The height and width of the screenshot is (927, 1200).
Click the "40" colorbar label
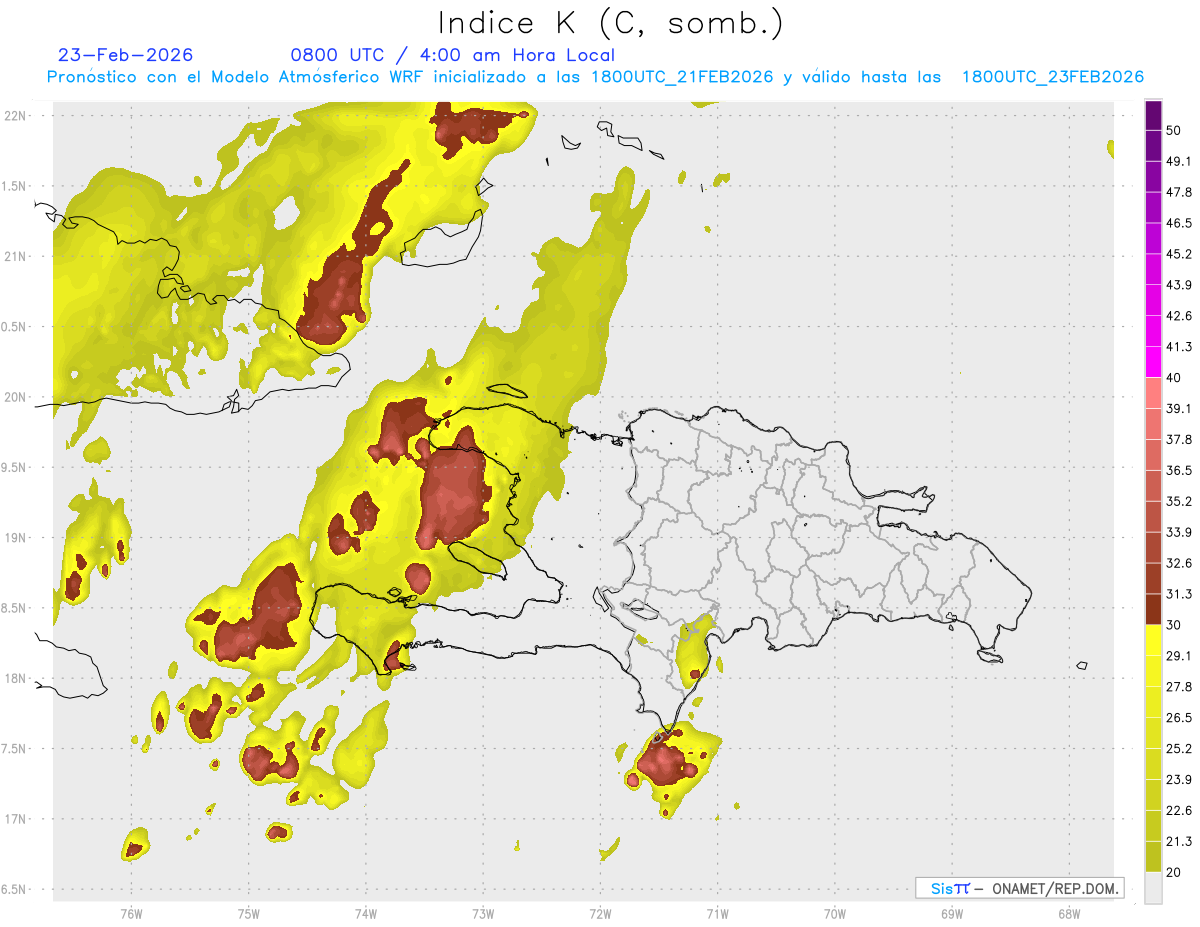click(x=1174, y=378)
